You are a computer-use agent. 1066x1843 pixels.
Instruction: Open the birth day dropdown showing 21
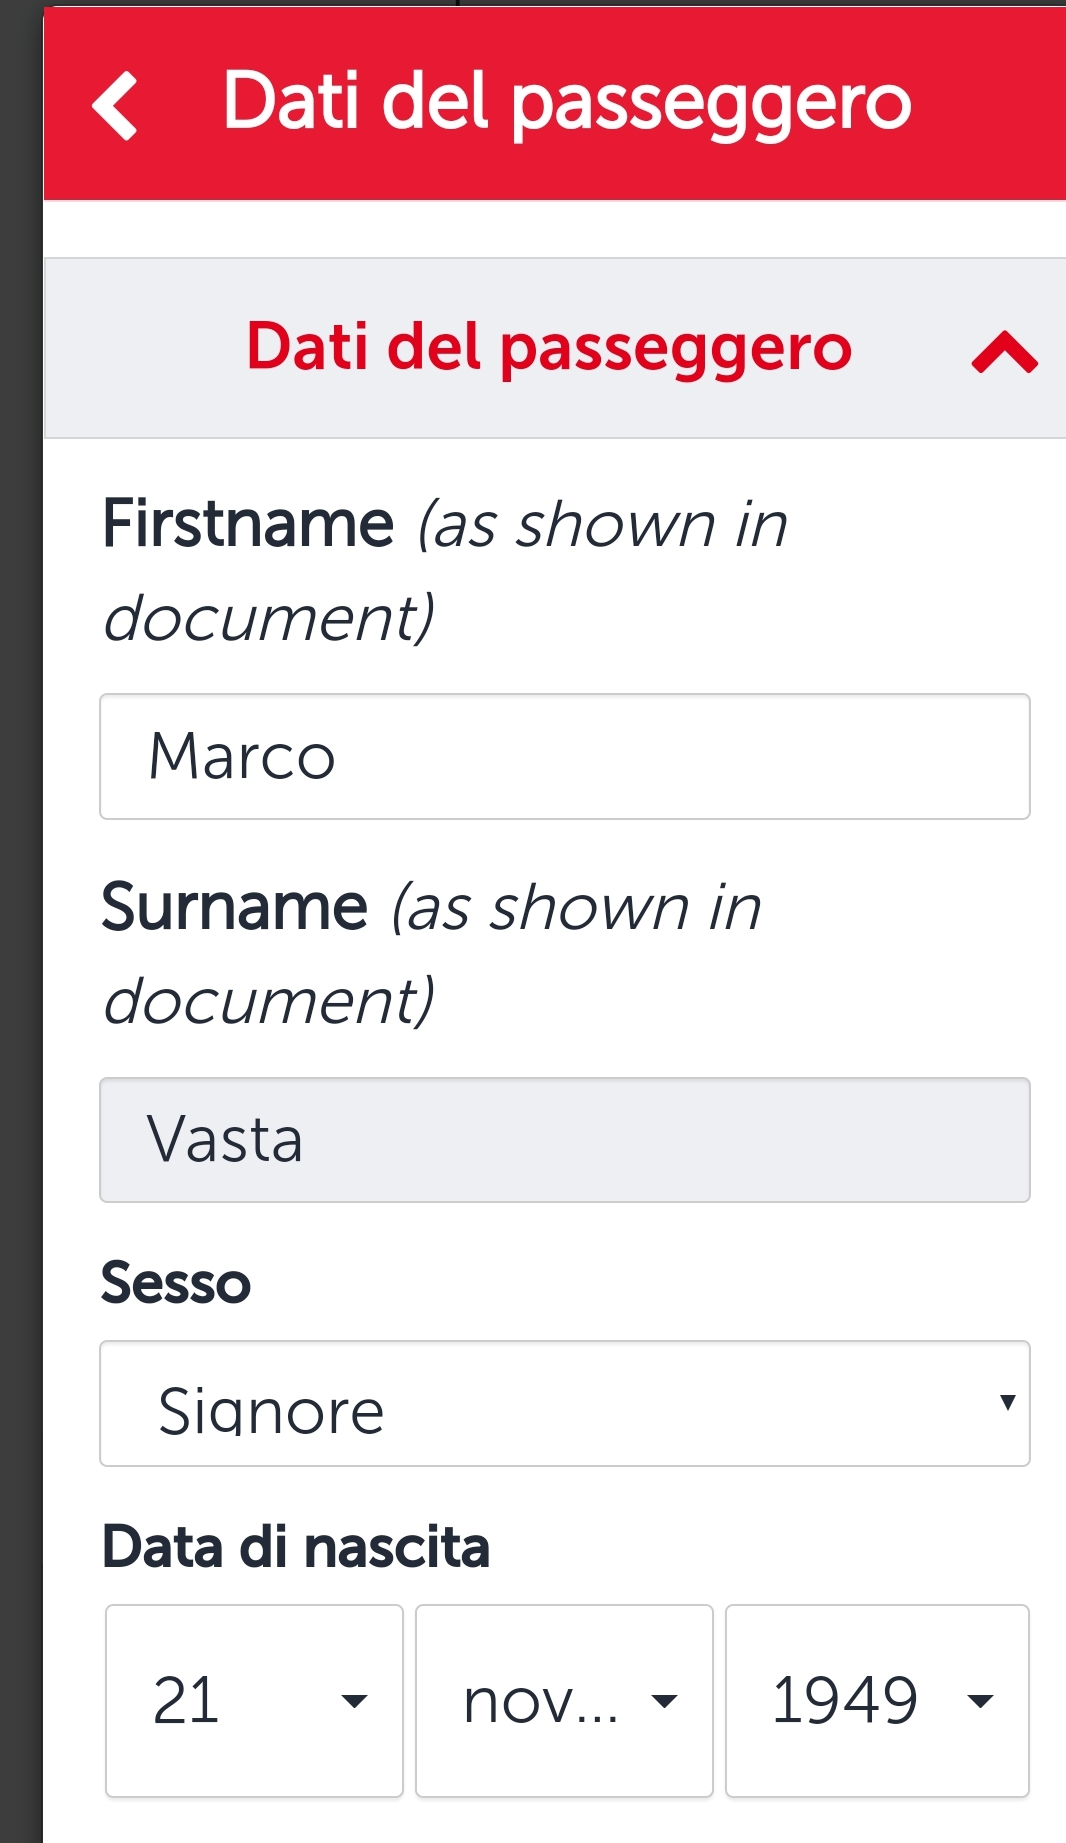tap(254, 1701)
